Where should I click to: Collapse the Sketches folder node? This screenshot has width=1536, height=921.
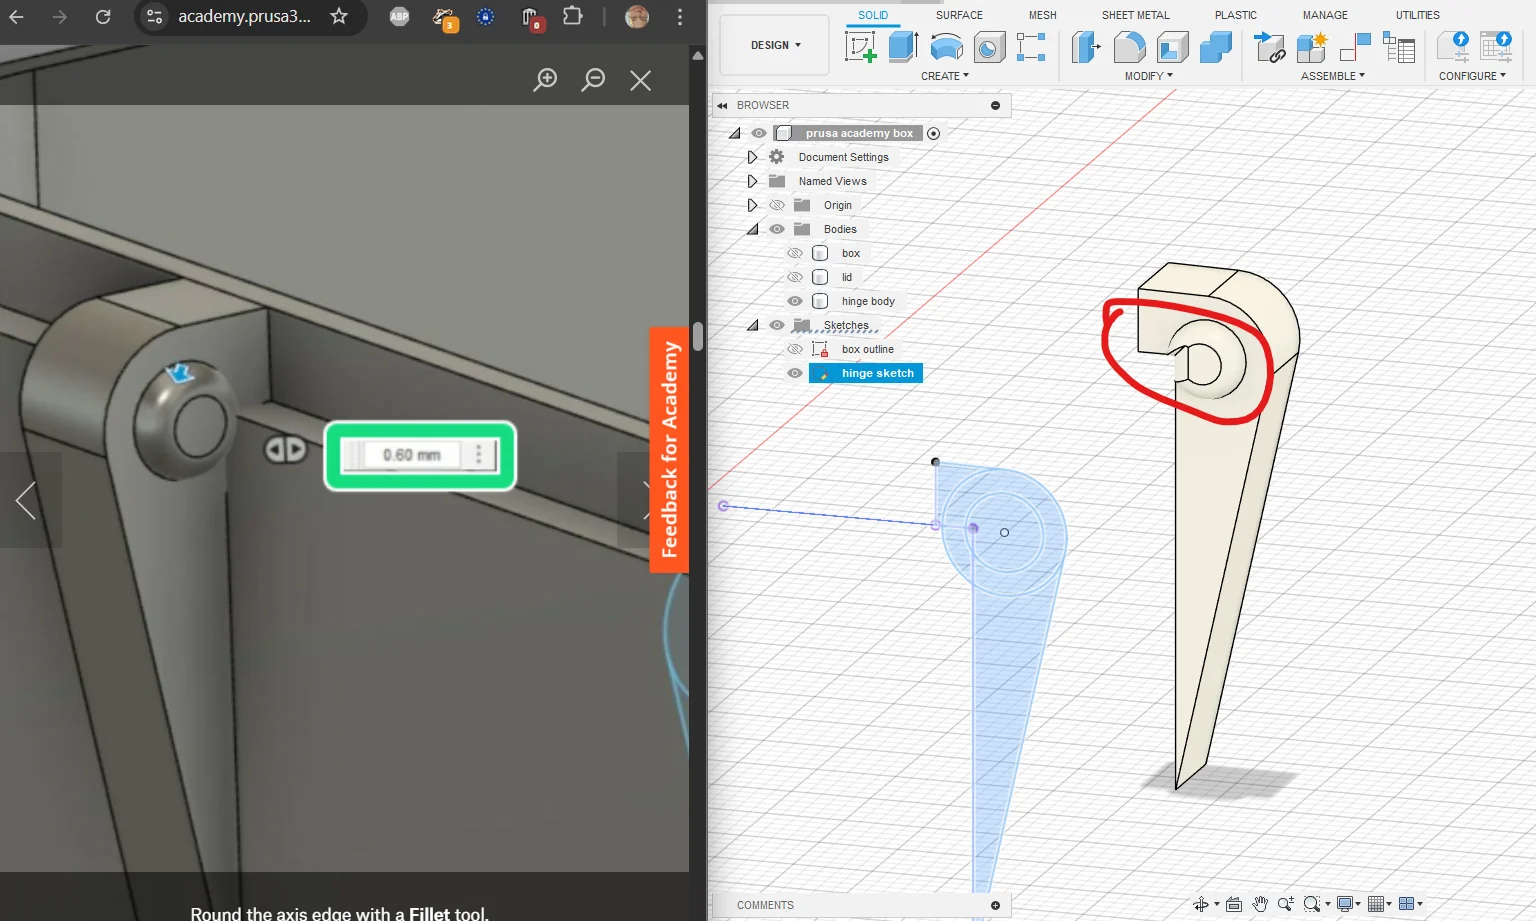coord(753,325)
